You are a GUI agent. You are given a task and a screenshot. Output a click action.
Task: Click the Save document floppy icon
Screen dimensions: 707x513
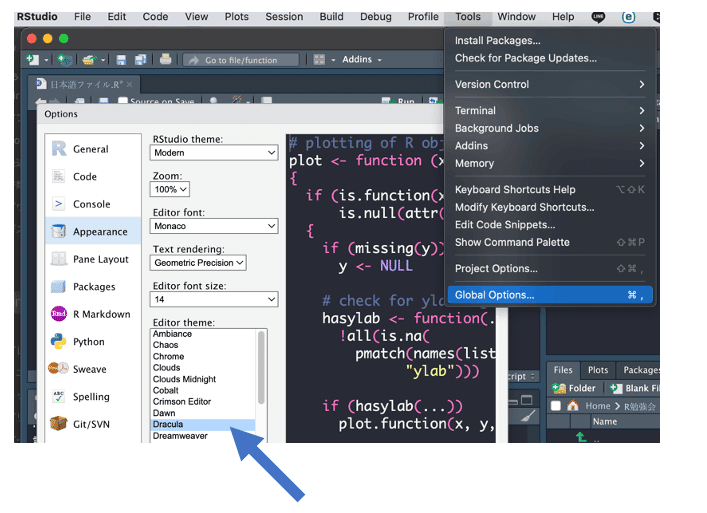pos(121,60)
